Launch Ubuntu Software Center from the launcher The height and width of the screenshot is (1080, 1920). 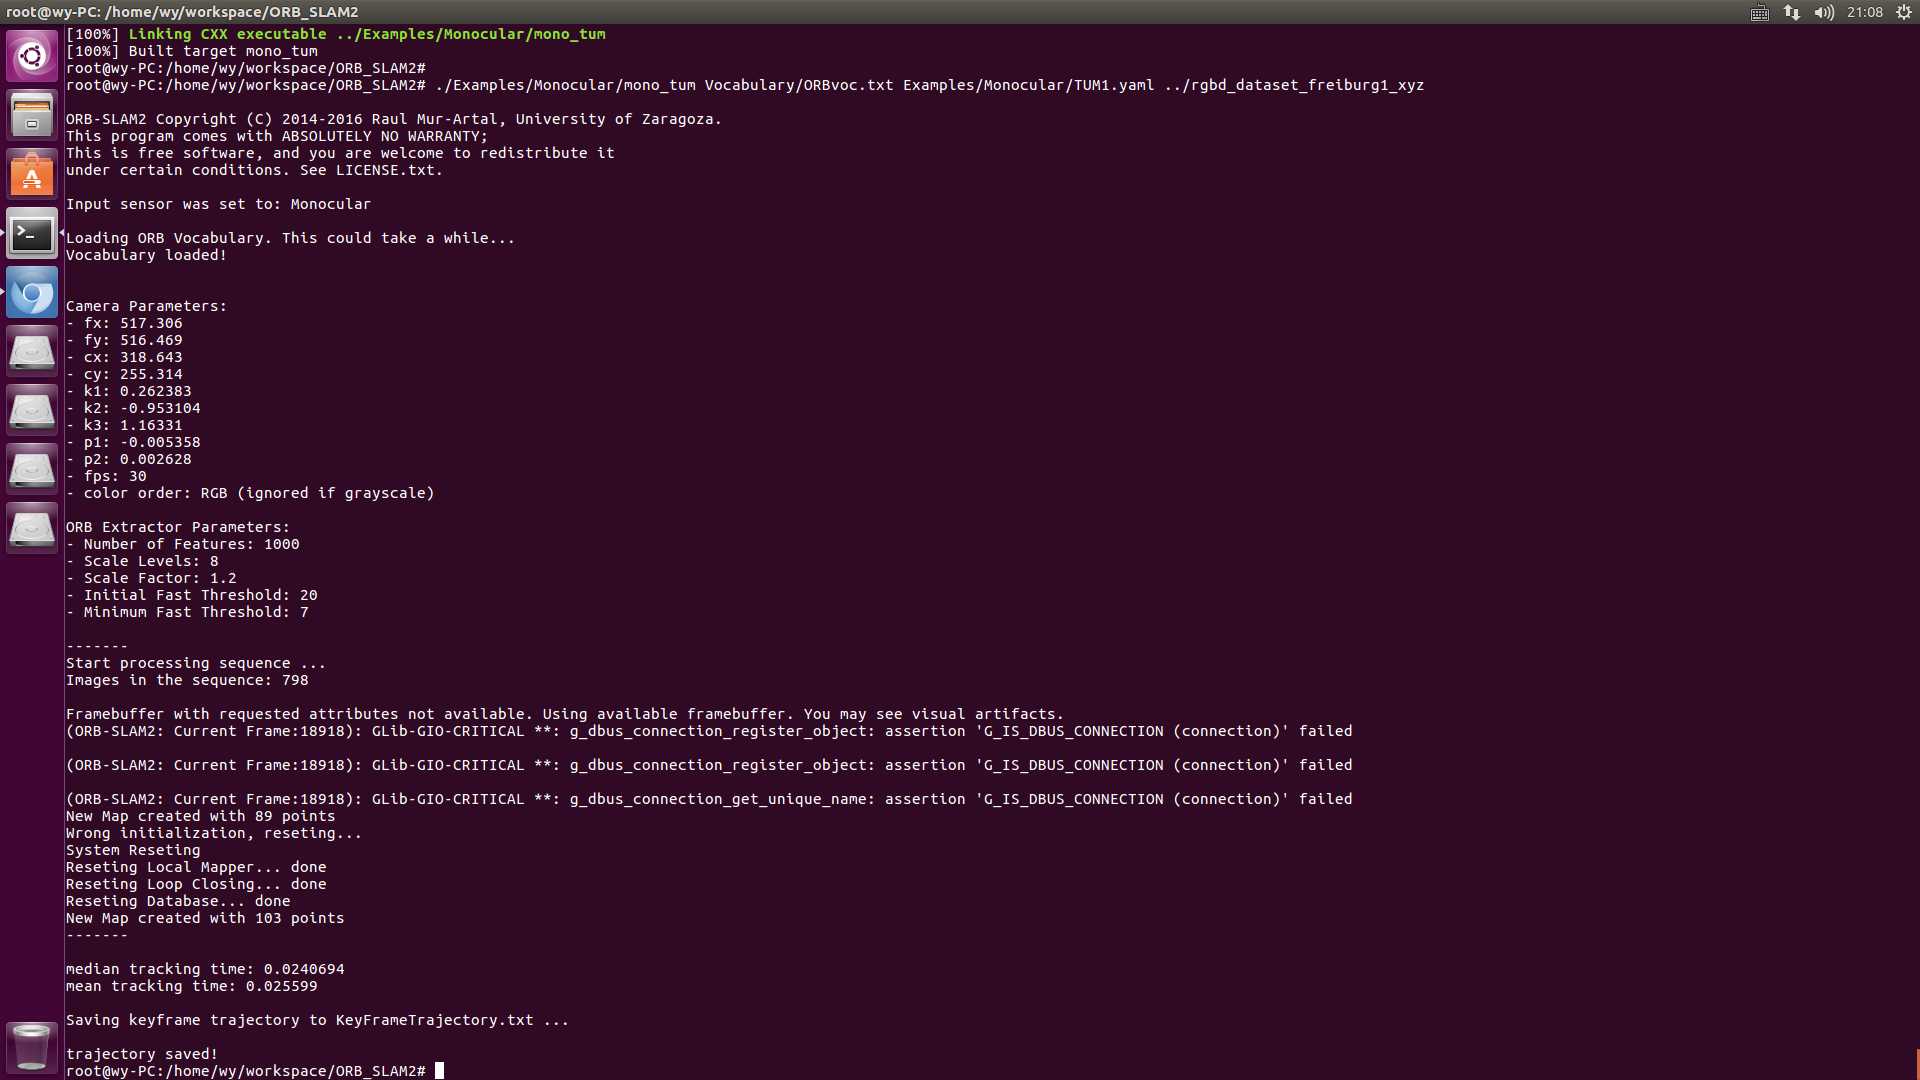[x=32, y=174]
